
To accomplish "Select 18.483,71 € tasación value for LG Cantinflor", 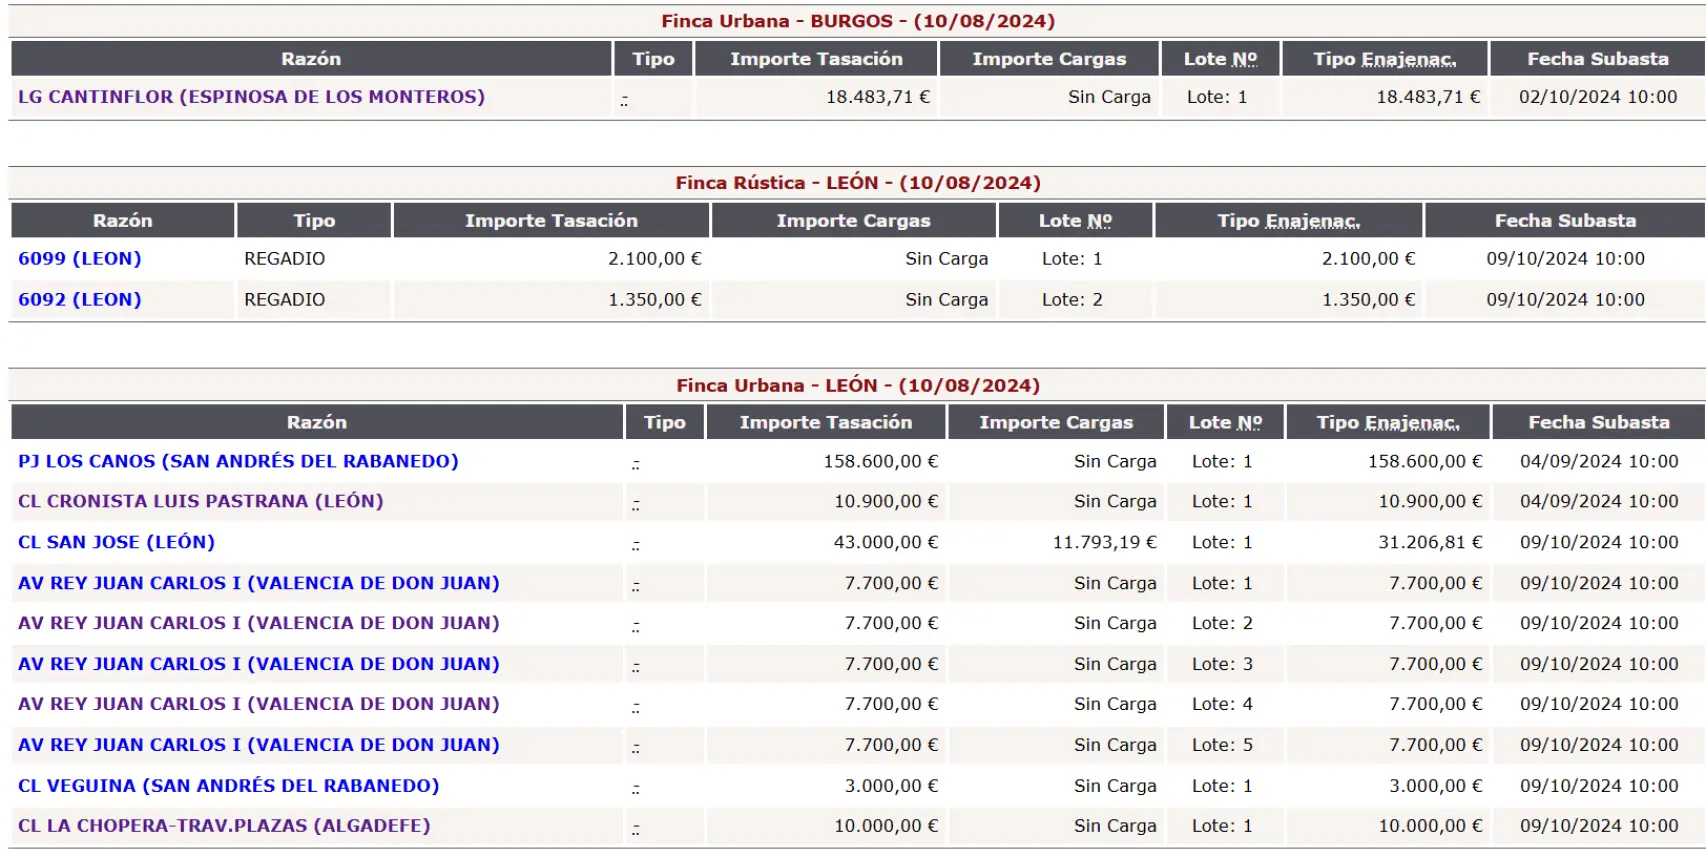I will [x=878, y=97].
